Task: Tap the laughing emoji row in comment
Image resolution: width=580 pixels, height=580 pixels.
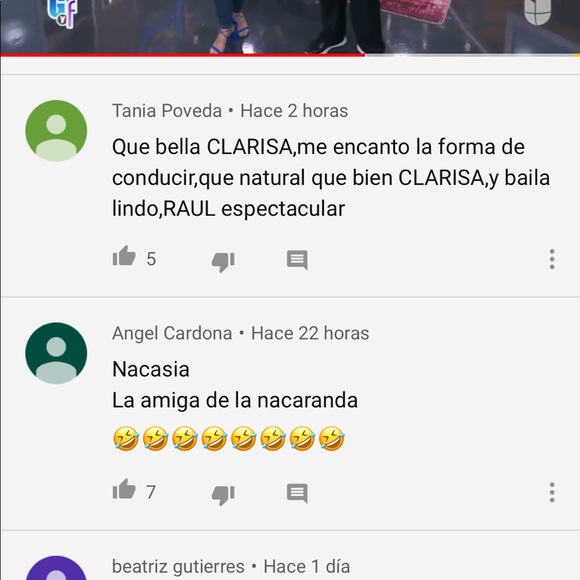Action: coord(229,439)
